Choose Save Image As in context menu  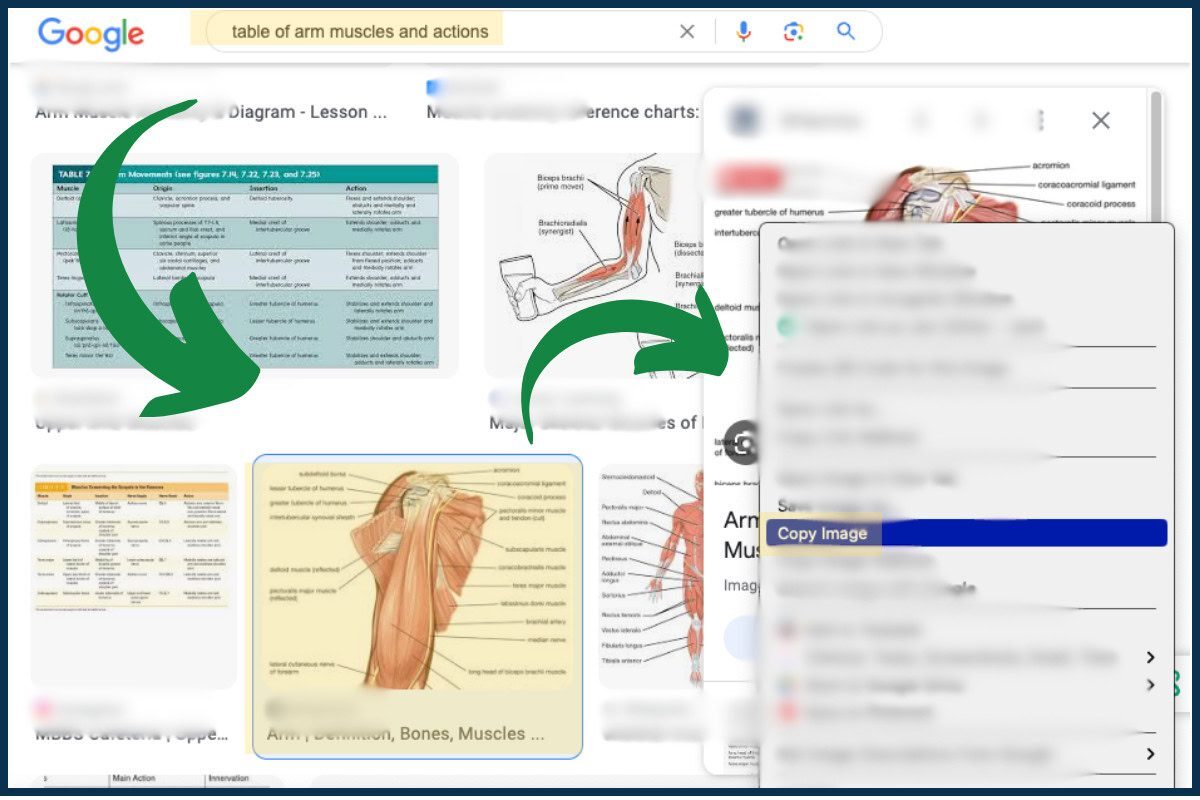point(830,506)
